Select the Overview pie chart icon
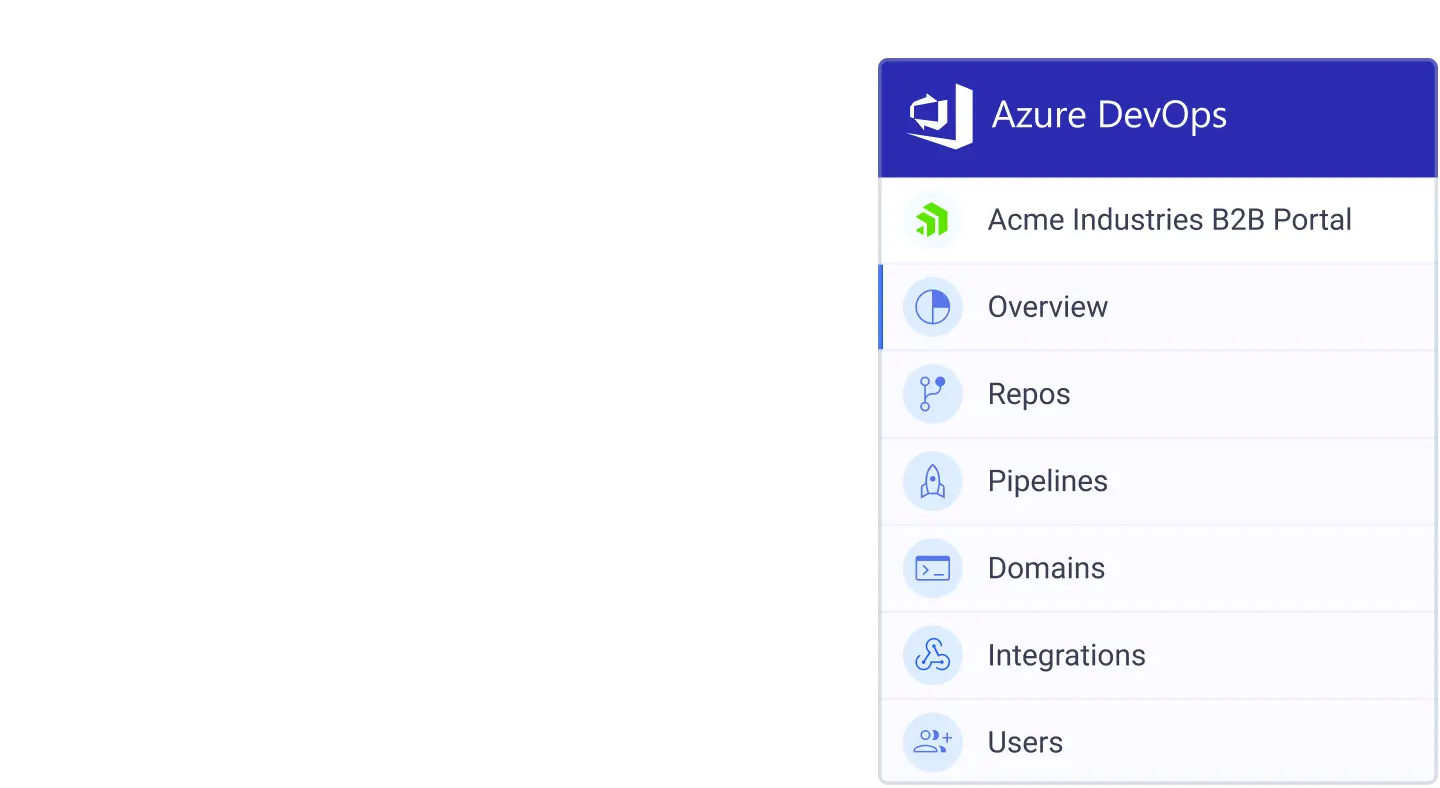1440x788 pixels. tap(932, 307)
